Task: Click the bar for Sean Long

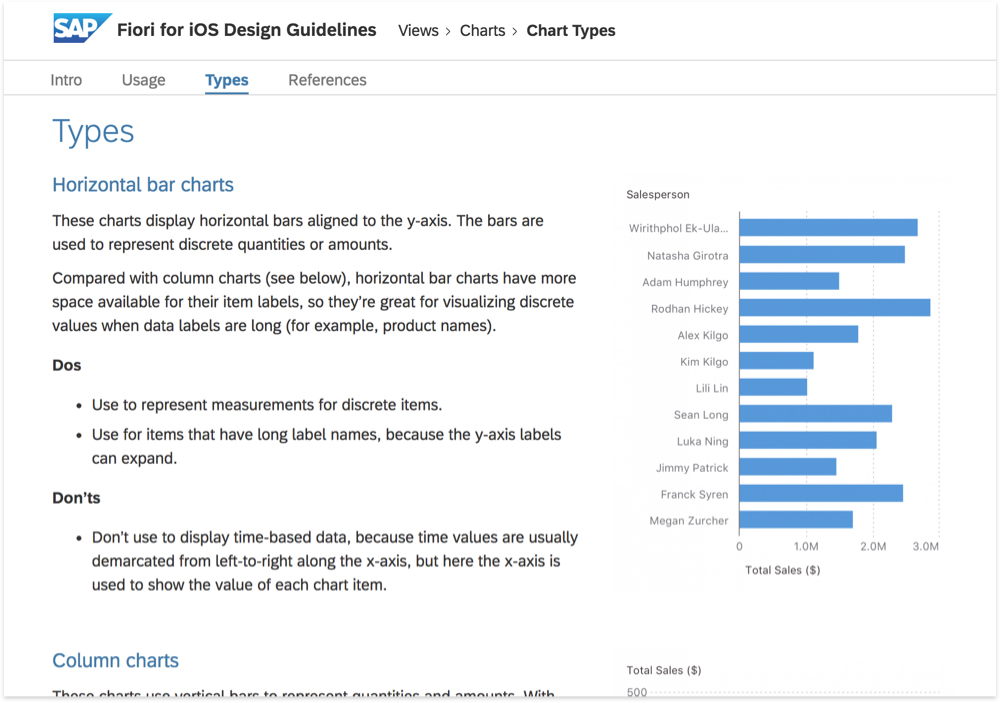Action: coord(816,413)
